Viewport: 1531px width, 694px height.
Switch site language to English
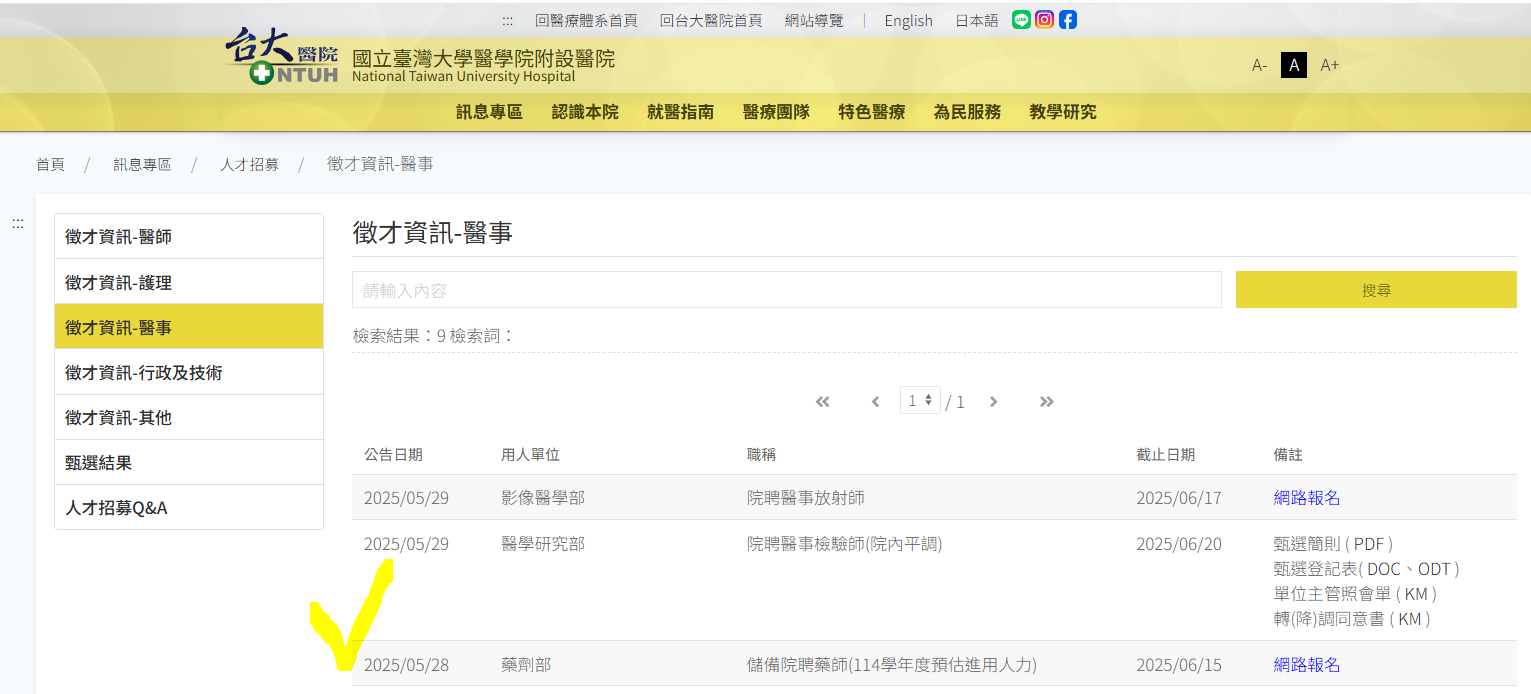[908, 21]
